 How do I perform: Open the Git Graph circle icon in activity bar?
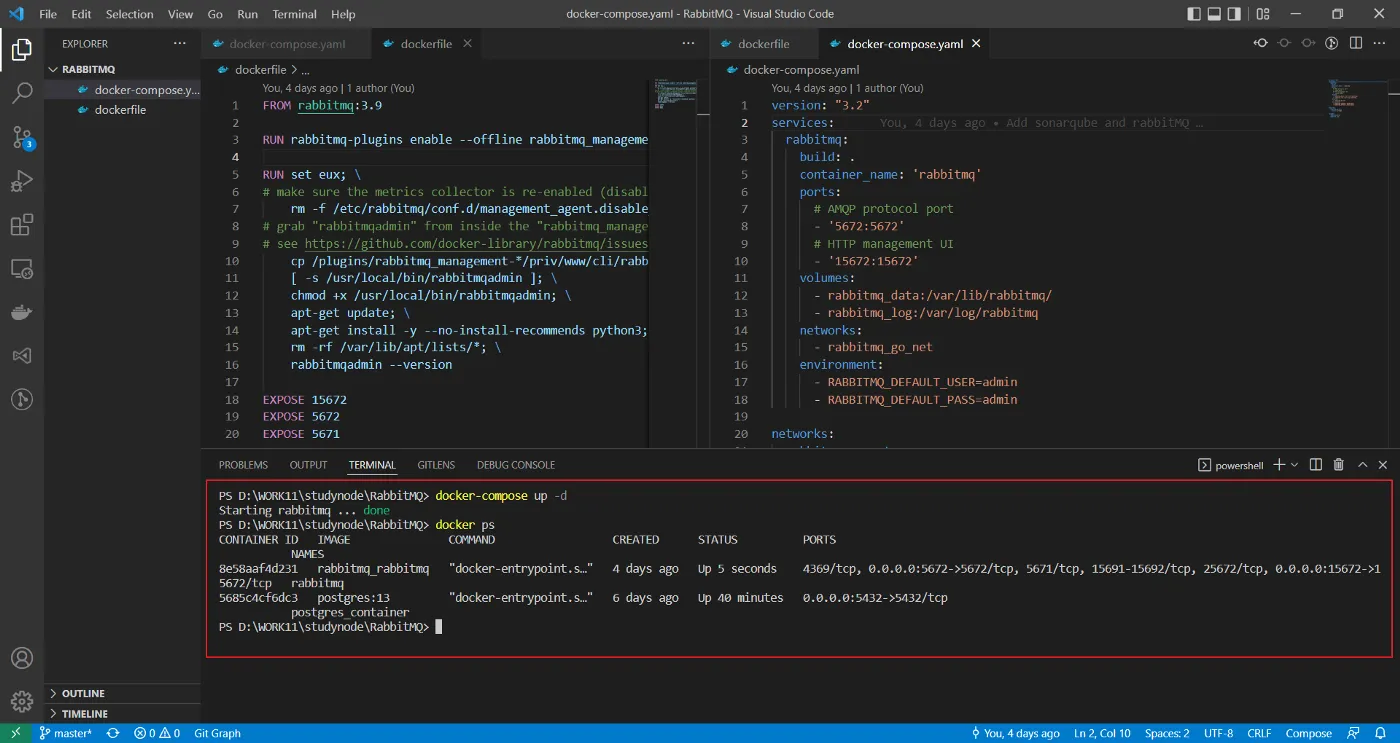21,400
